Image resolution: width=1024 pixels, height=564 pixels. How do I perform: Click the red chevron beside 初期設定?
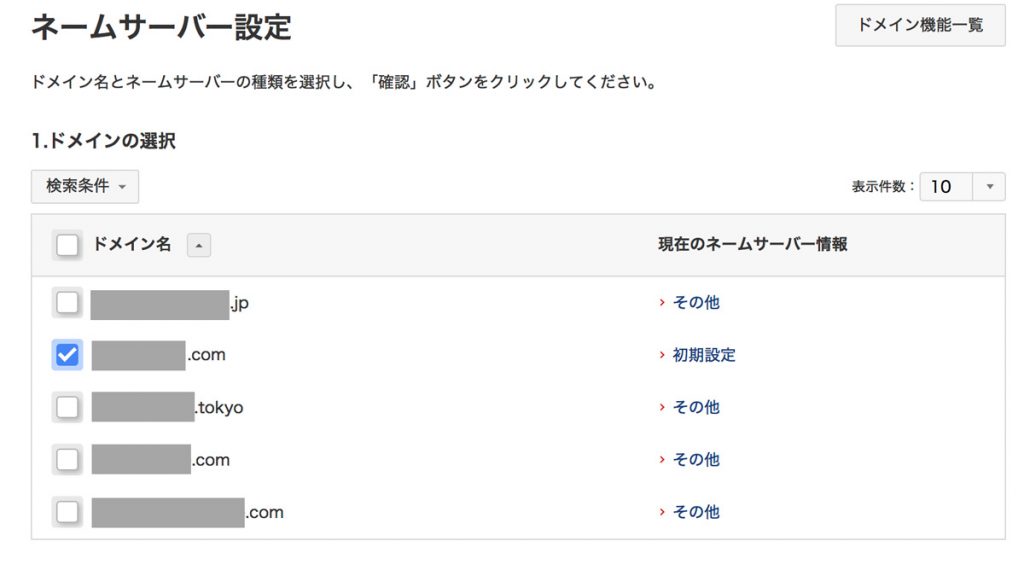point(662,355)
